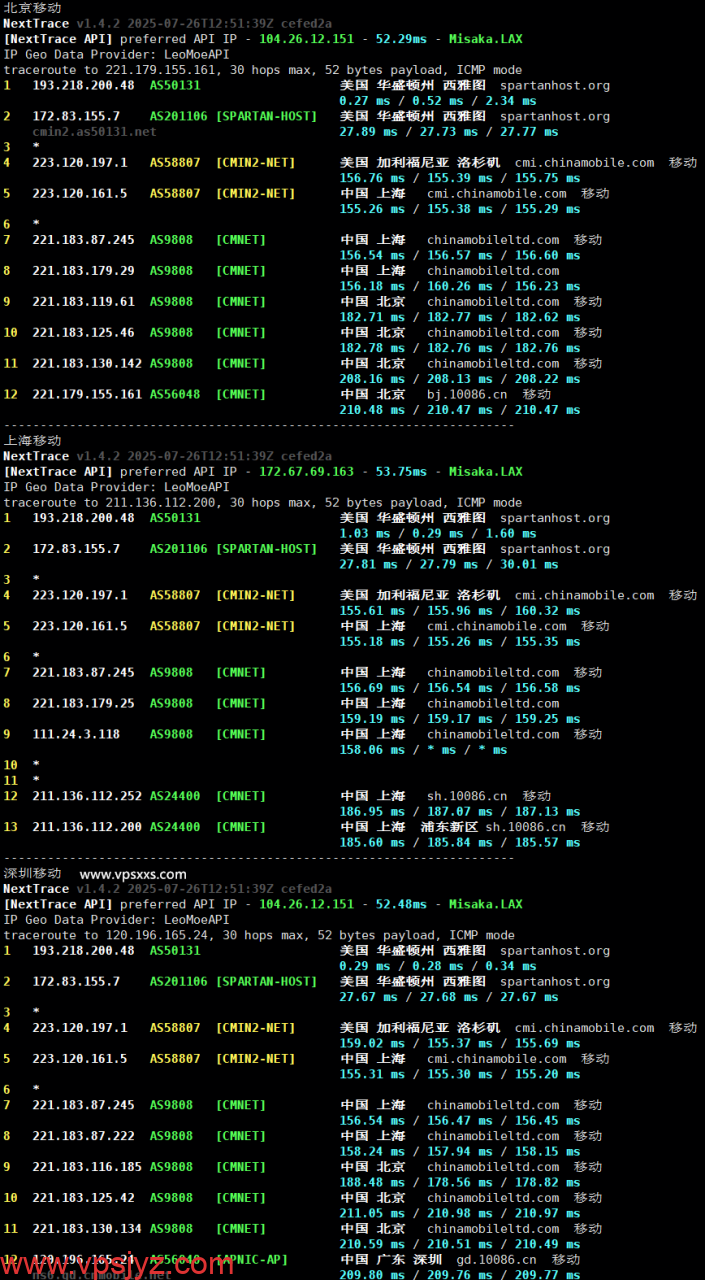This screenshot has width=705, height=1280.
Task: Select the line "traceroute to 221.179.155.161"
Action: pyautogui.click(x=264, y=70)
